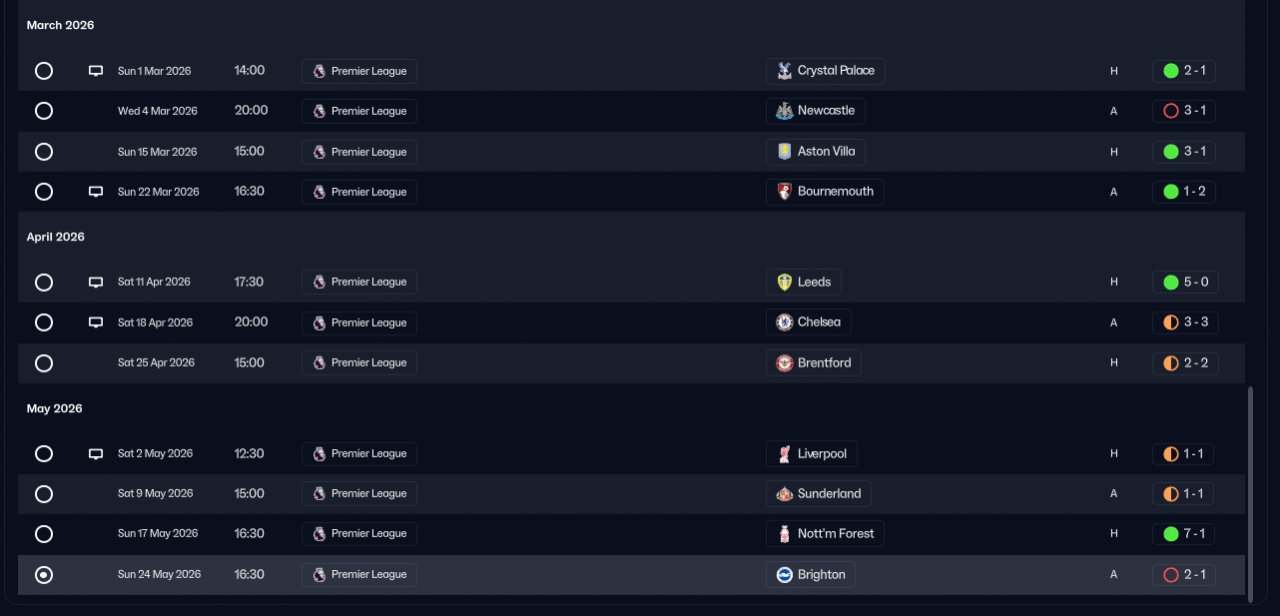Click the Liverpool club crest icon
Image resolution: width=1280 pixels, height=616 pixels.
click(x=785, y=454)
